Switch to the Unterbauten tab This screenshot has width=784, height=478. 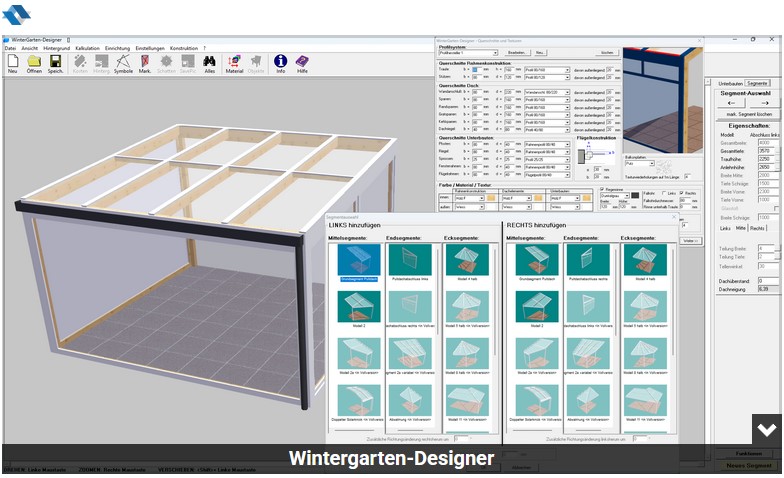730,84
